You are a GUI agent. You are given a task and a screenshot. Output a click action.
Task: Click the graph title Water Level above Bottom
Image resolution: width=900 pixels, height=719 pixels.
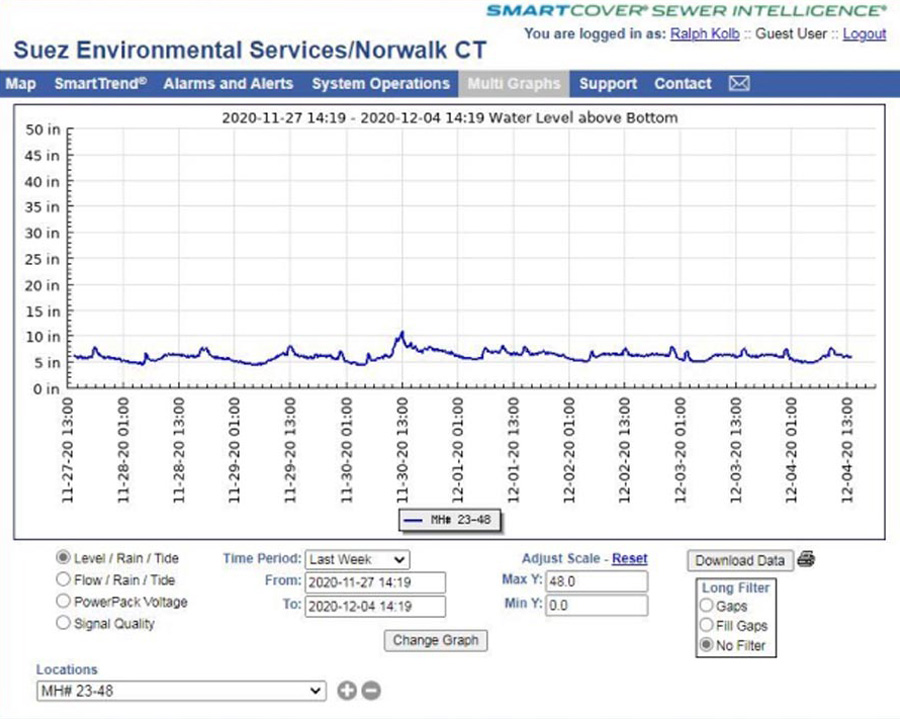point(449,118)
